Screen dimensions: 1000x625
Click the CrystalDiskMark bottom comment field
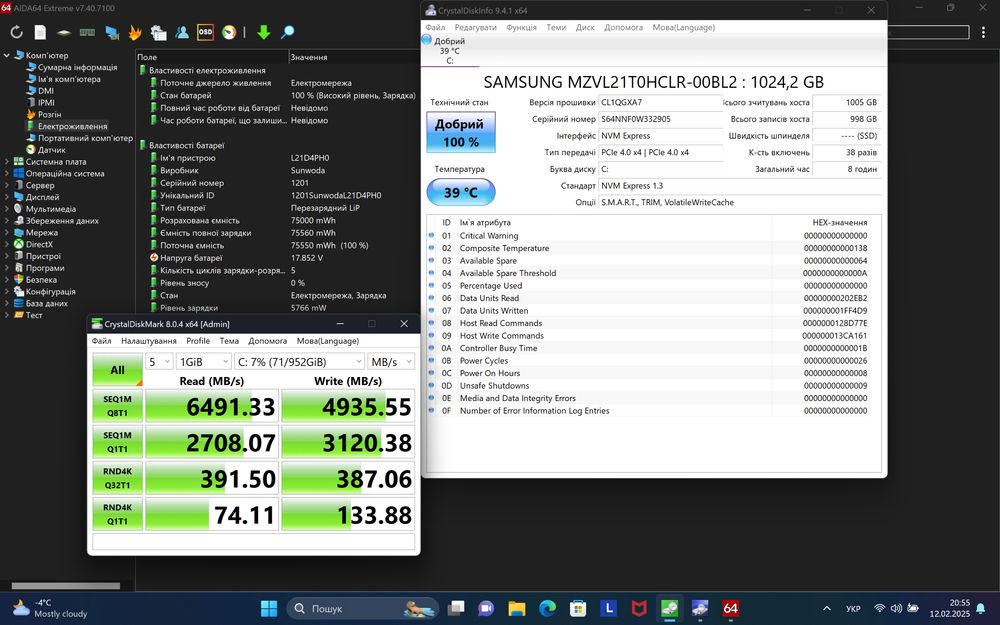[x=254, y=541]
